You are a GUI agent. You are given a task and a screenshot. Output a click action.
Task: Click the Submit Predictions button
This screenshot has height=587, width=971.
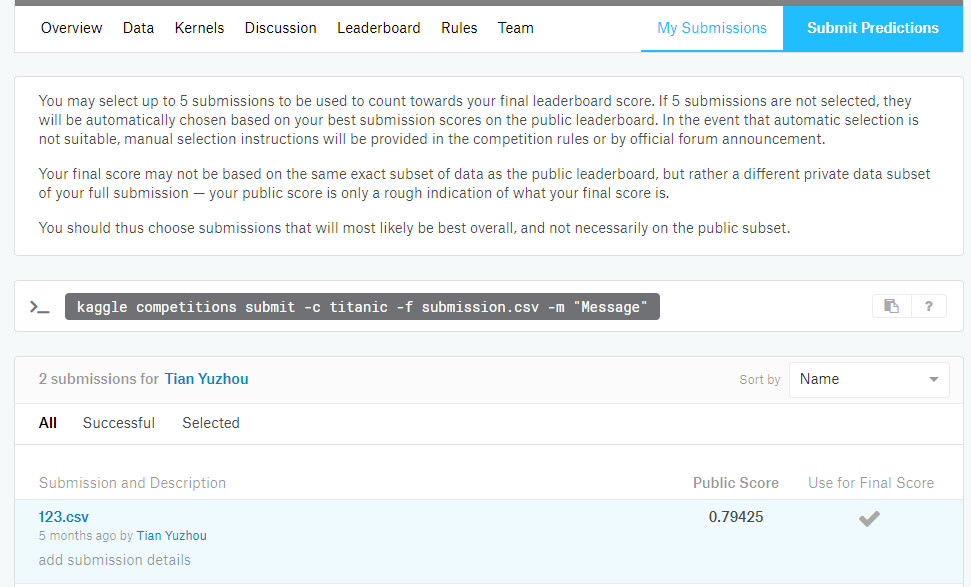click(x=873, y=28)
